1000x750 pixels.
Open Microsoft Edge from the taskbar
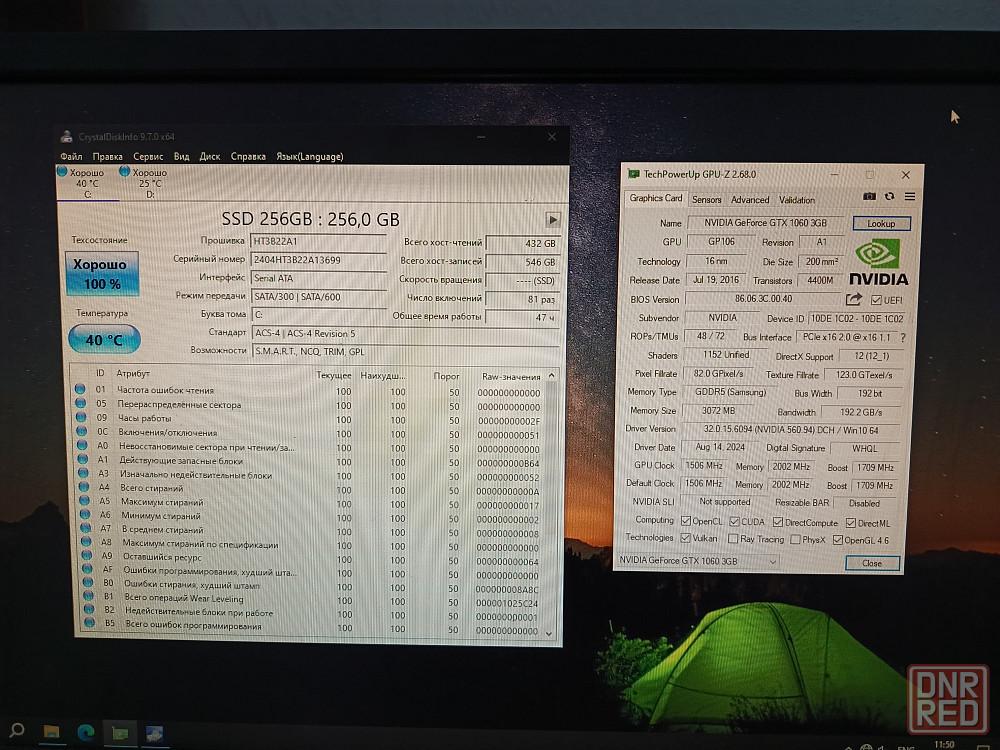point(84,732)
